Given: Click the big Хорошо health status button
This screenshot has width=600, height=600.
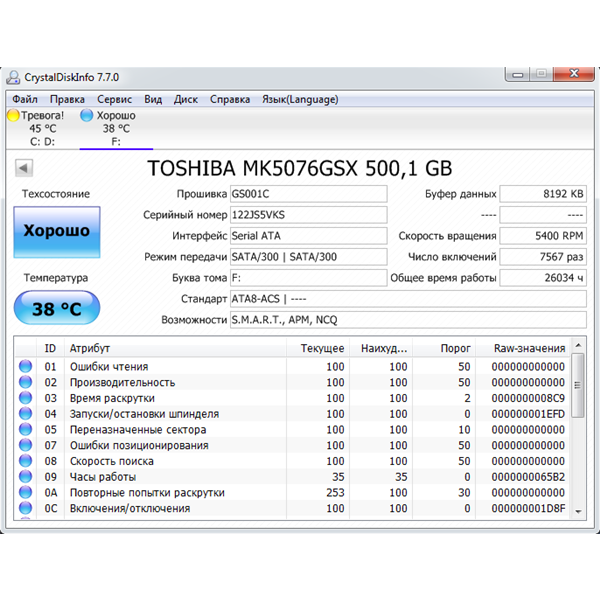Looking at the screenshot, I should coord(57,232).
